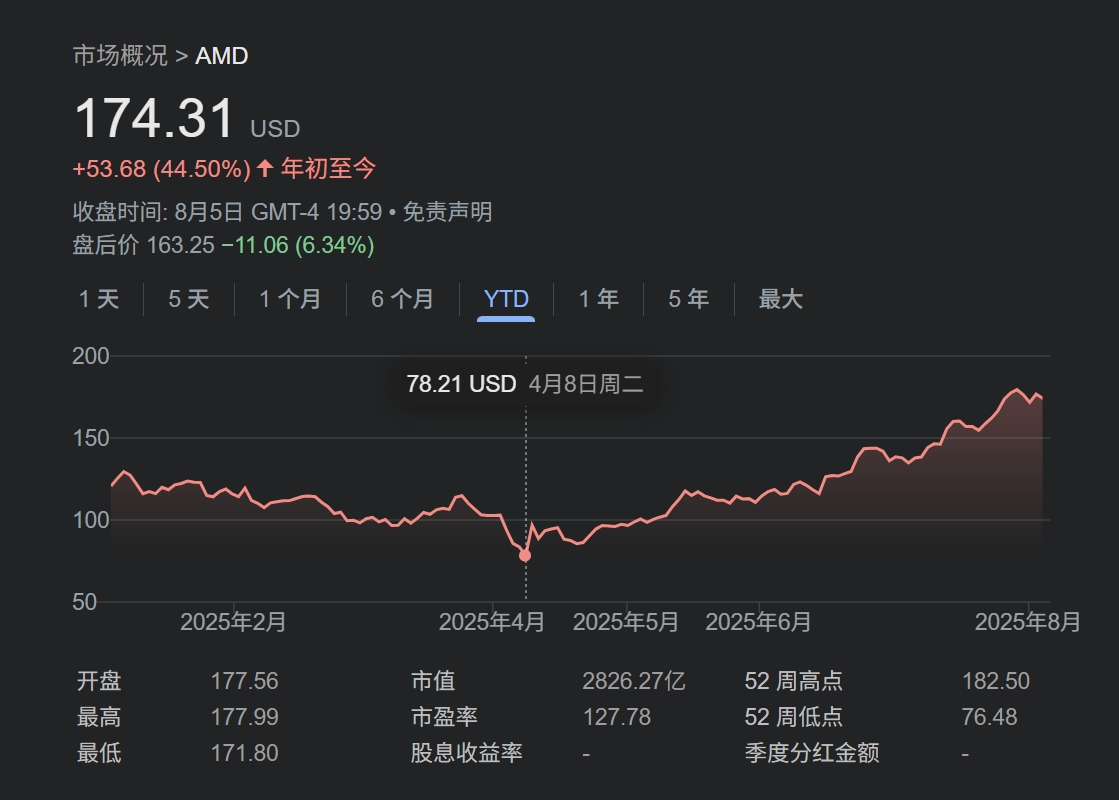1119x800 pixels.
Task: Click the red data point marker on chart
Action: point(525,555)
